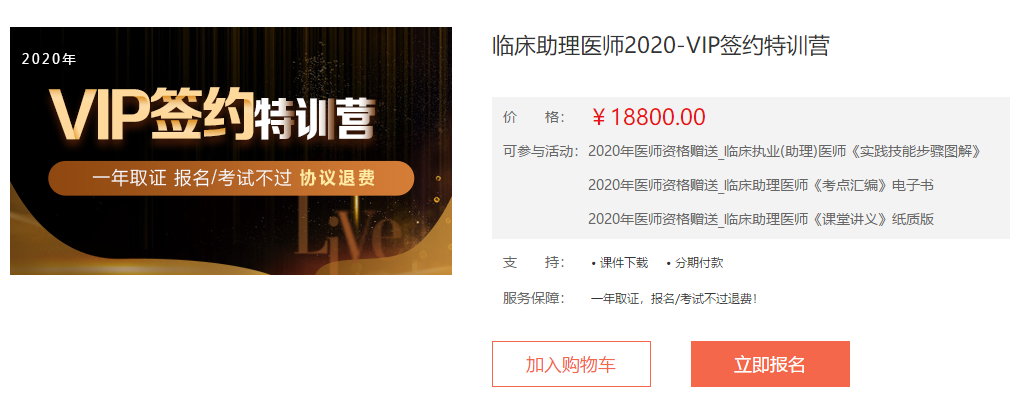This screenshot has height=404, width=1010.
Task: Click the 协议退费 text on the banner
Action: point(338,178)
